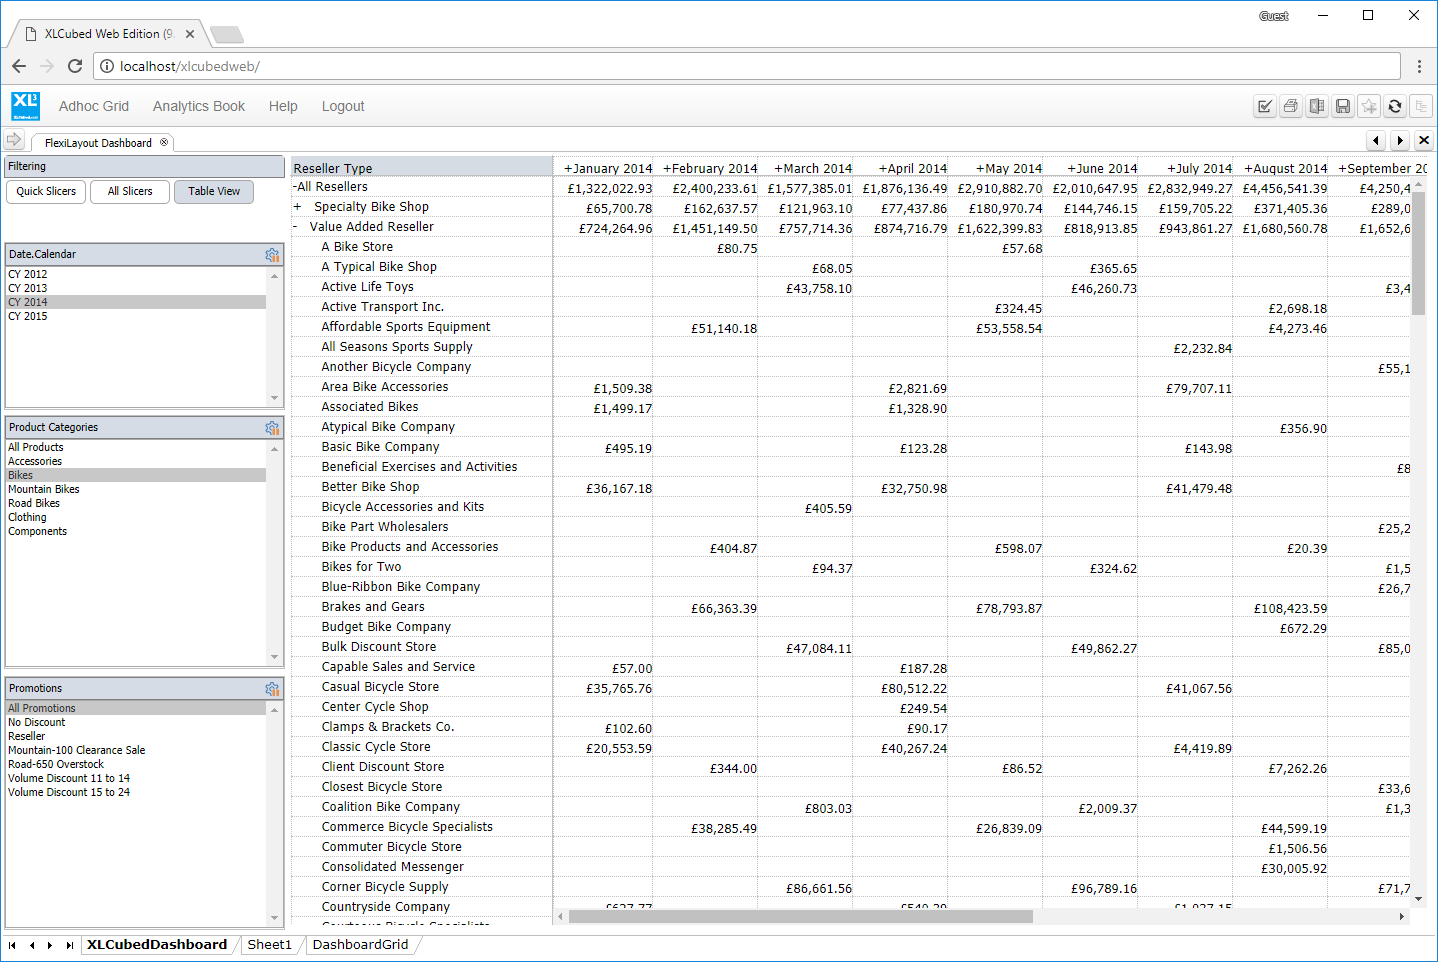Screen dimensions: 1438x962
Task: Click the save floppy disk icon
Action: pyautogui.click(x=1343, y=106)
